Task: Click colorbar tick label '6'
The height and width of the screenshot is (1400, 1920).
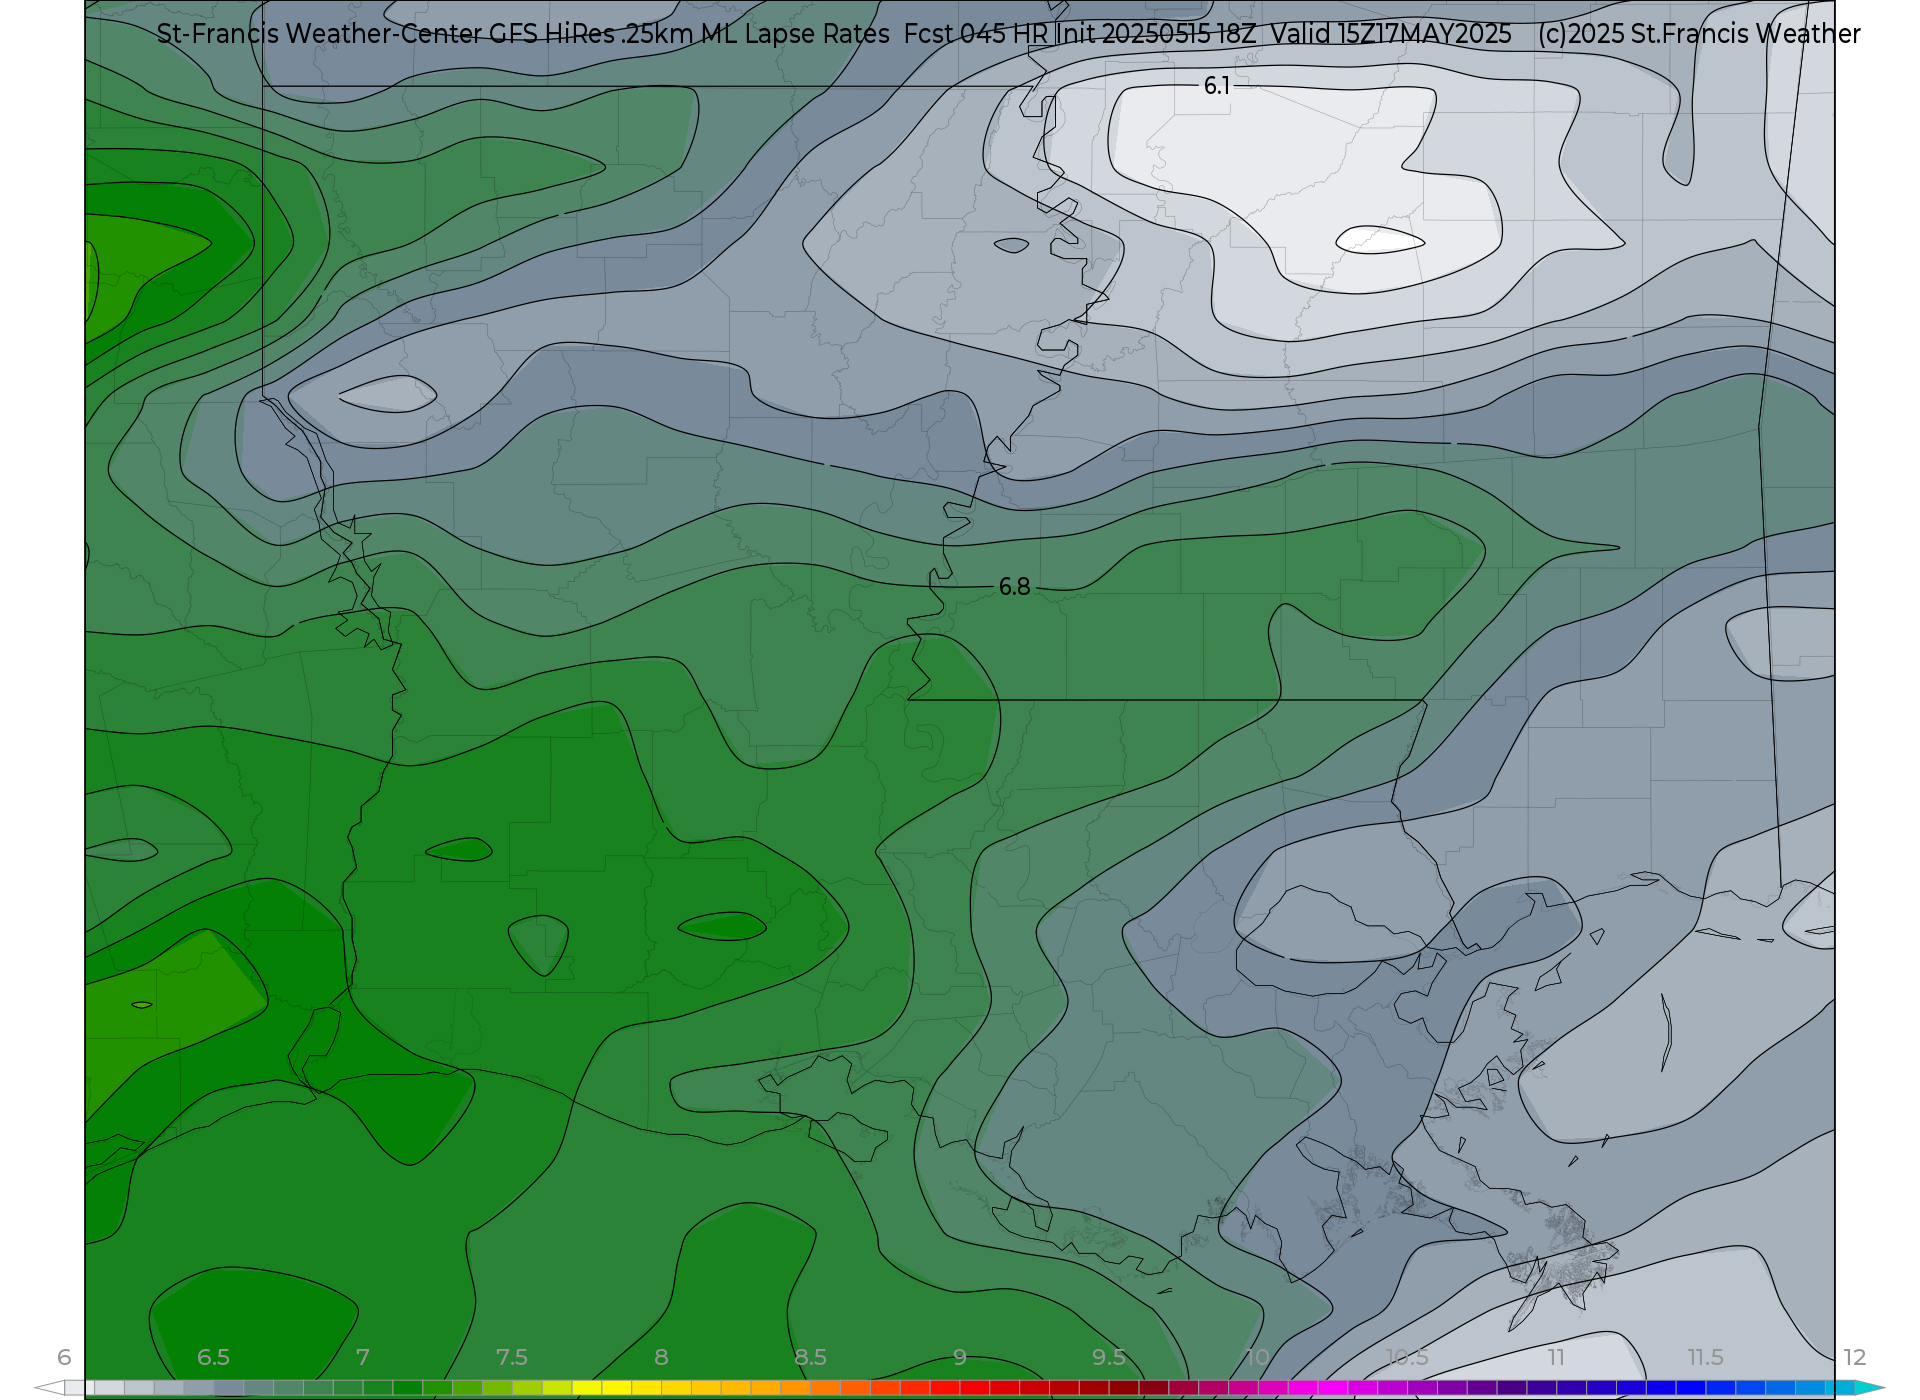Action: tap(64, 1357)
